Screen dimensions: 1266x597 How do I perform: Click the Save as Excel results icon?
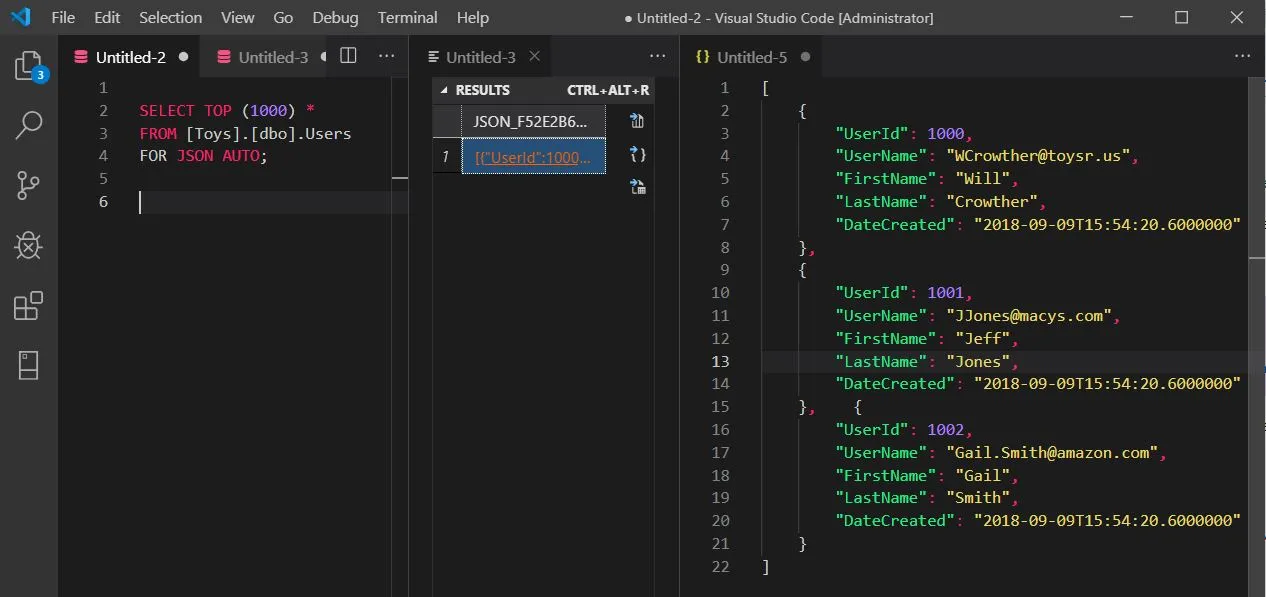637,186
